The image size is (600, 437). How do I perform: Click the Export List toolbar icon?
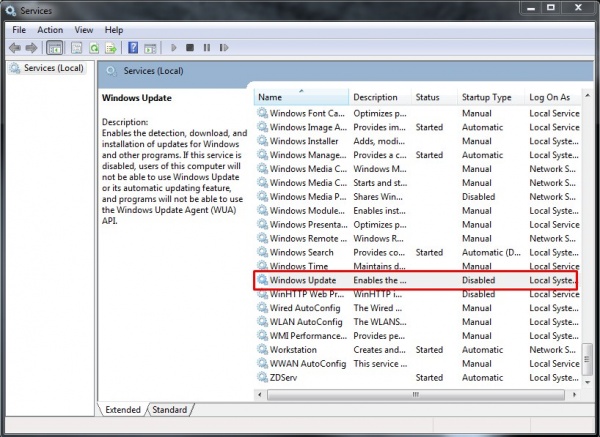coord(111,47)
